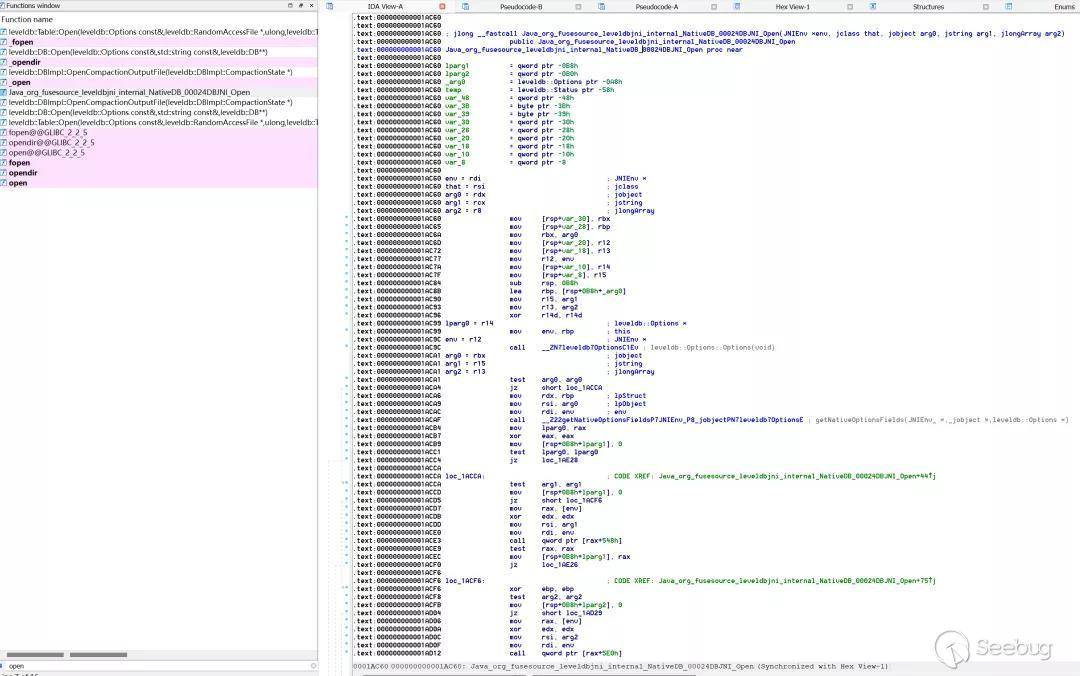The height and width of the screenshot is (676, 1080).
Task: Clear the function filter with the circle icon
Action: click(313, 666)
